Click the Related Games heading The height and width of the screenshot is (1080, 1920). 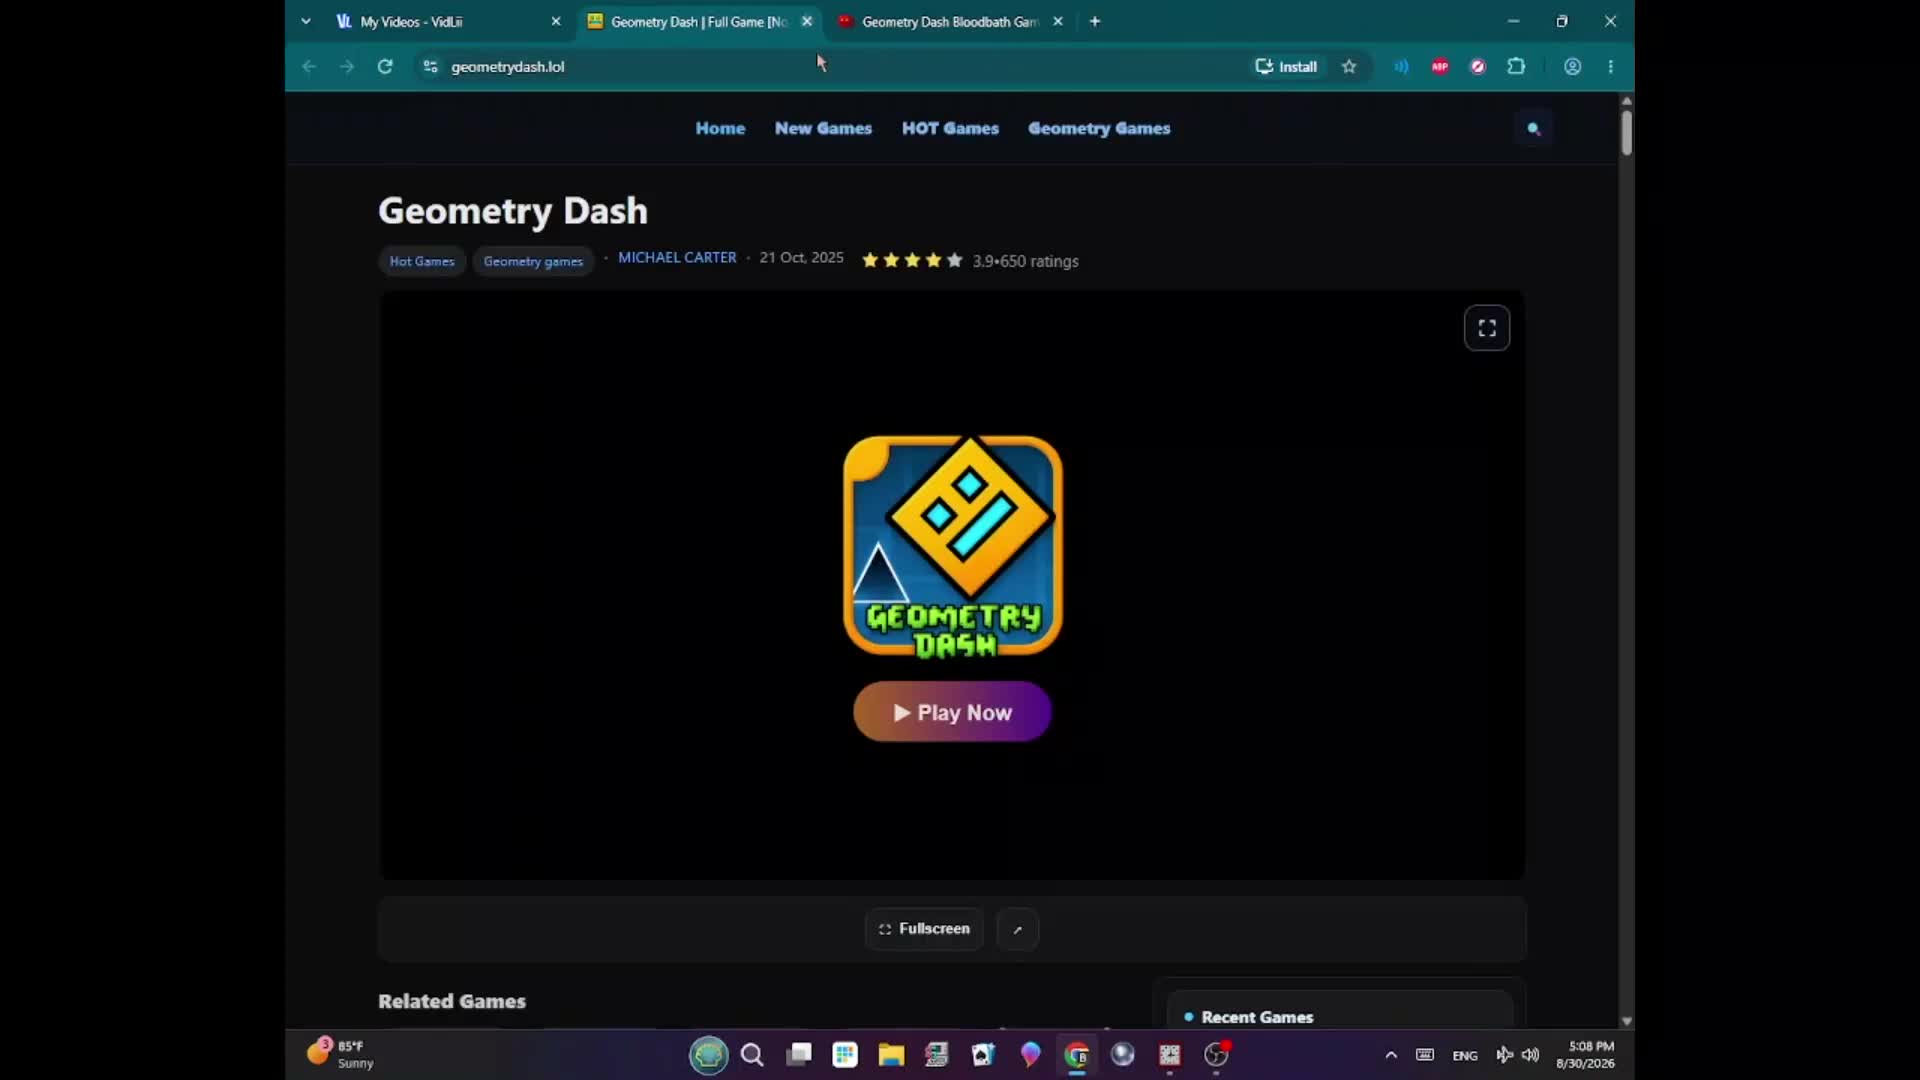click(x=452, y=1001)
